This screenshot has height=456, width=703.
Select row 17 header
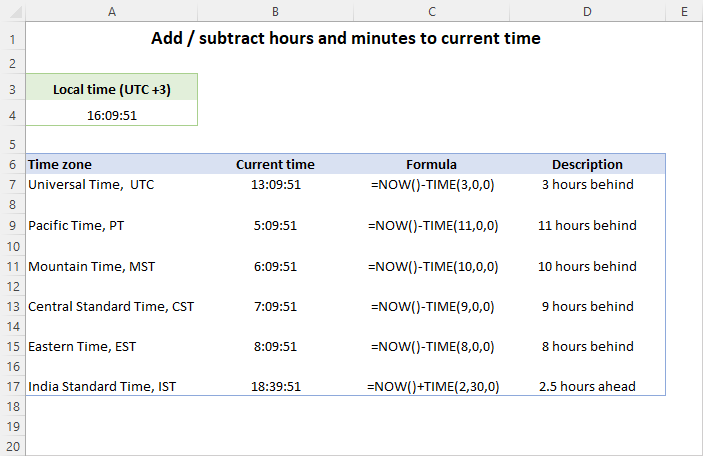point(12,386)
